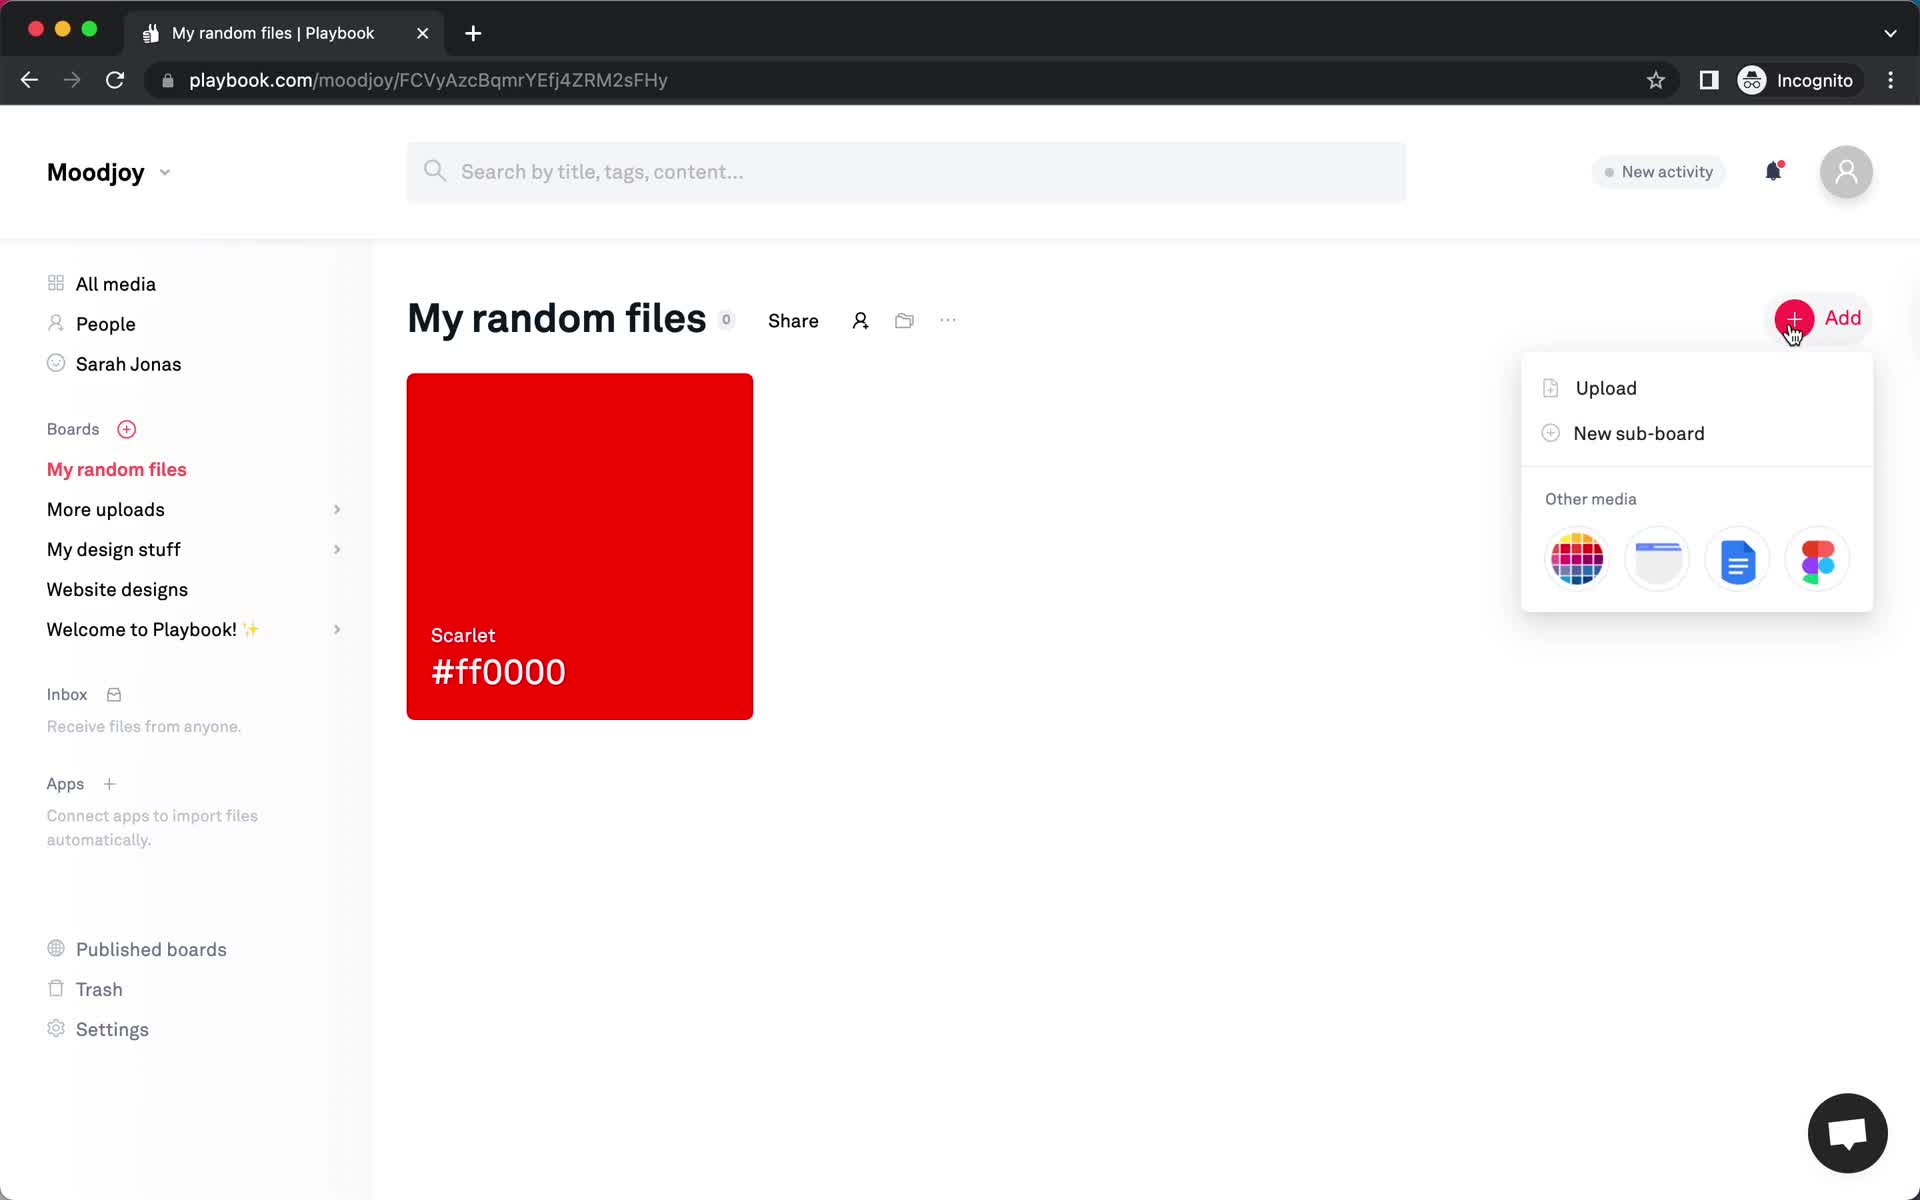
Task: Expand the More uploads board
Action: pyautogui.click(x=336, y=509)
